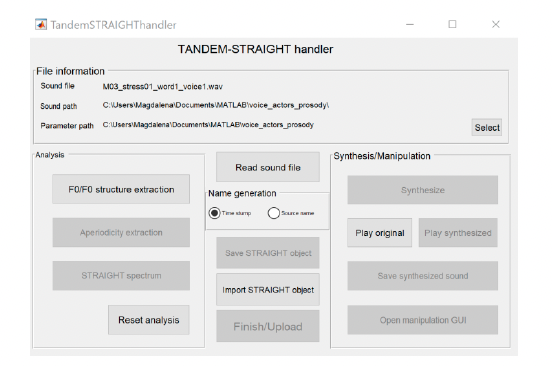The width and height of the screenshot is (552, 366).
Task: Click Save STRAIGHT object
Action: pos(268,253)
